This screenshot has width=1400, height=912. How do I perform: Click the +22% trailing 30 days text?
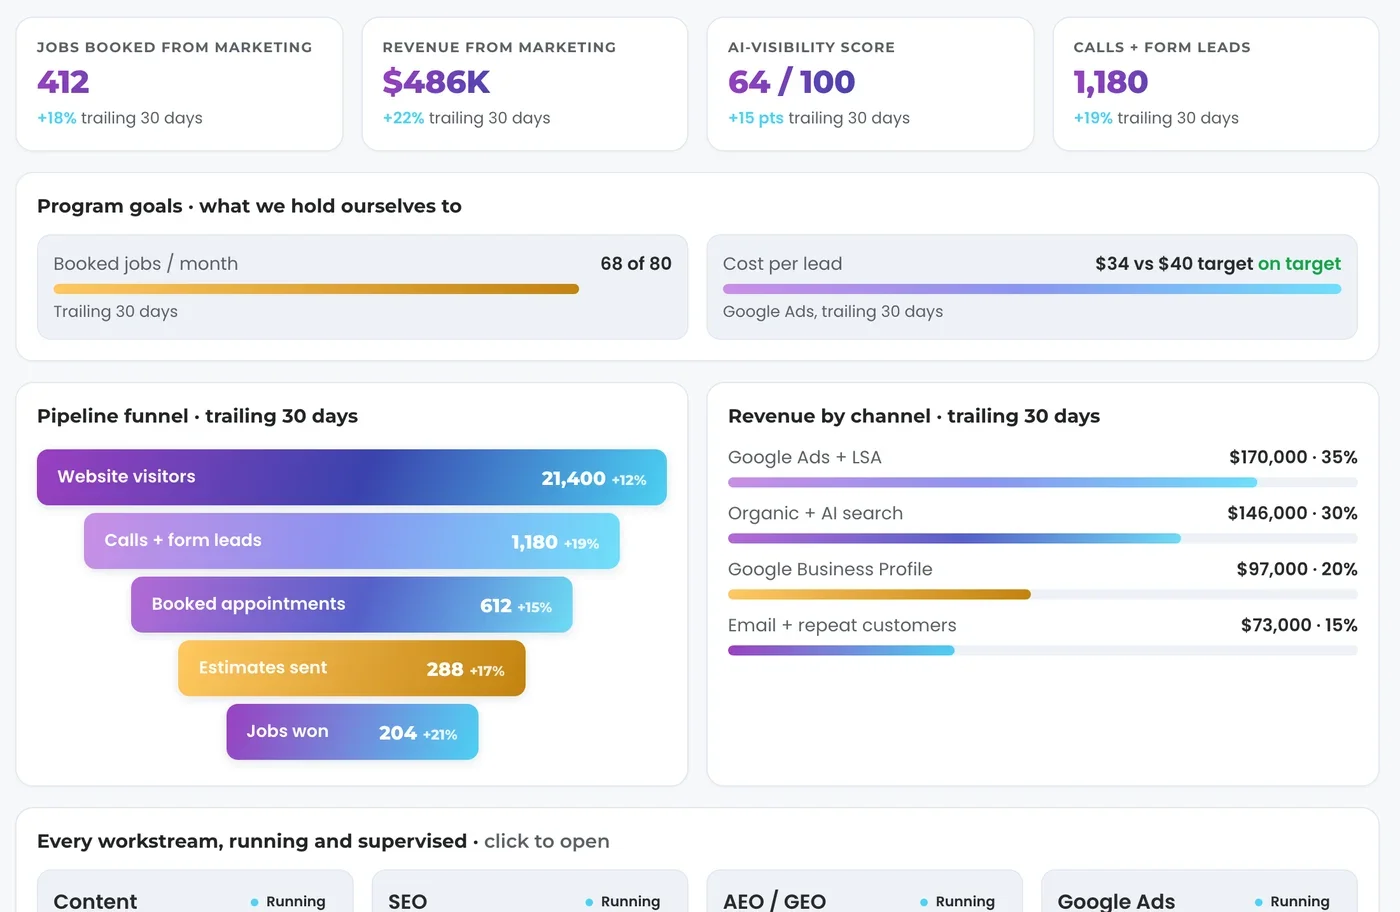click(x=466, y=118)
